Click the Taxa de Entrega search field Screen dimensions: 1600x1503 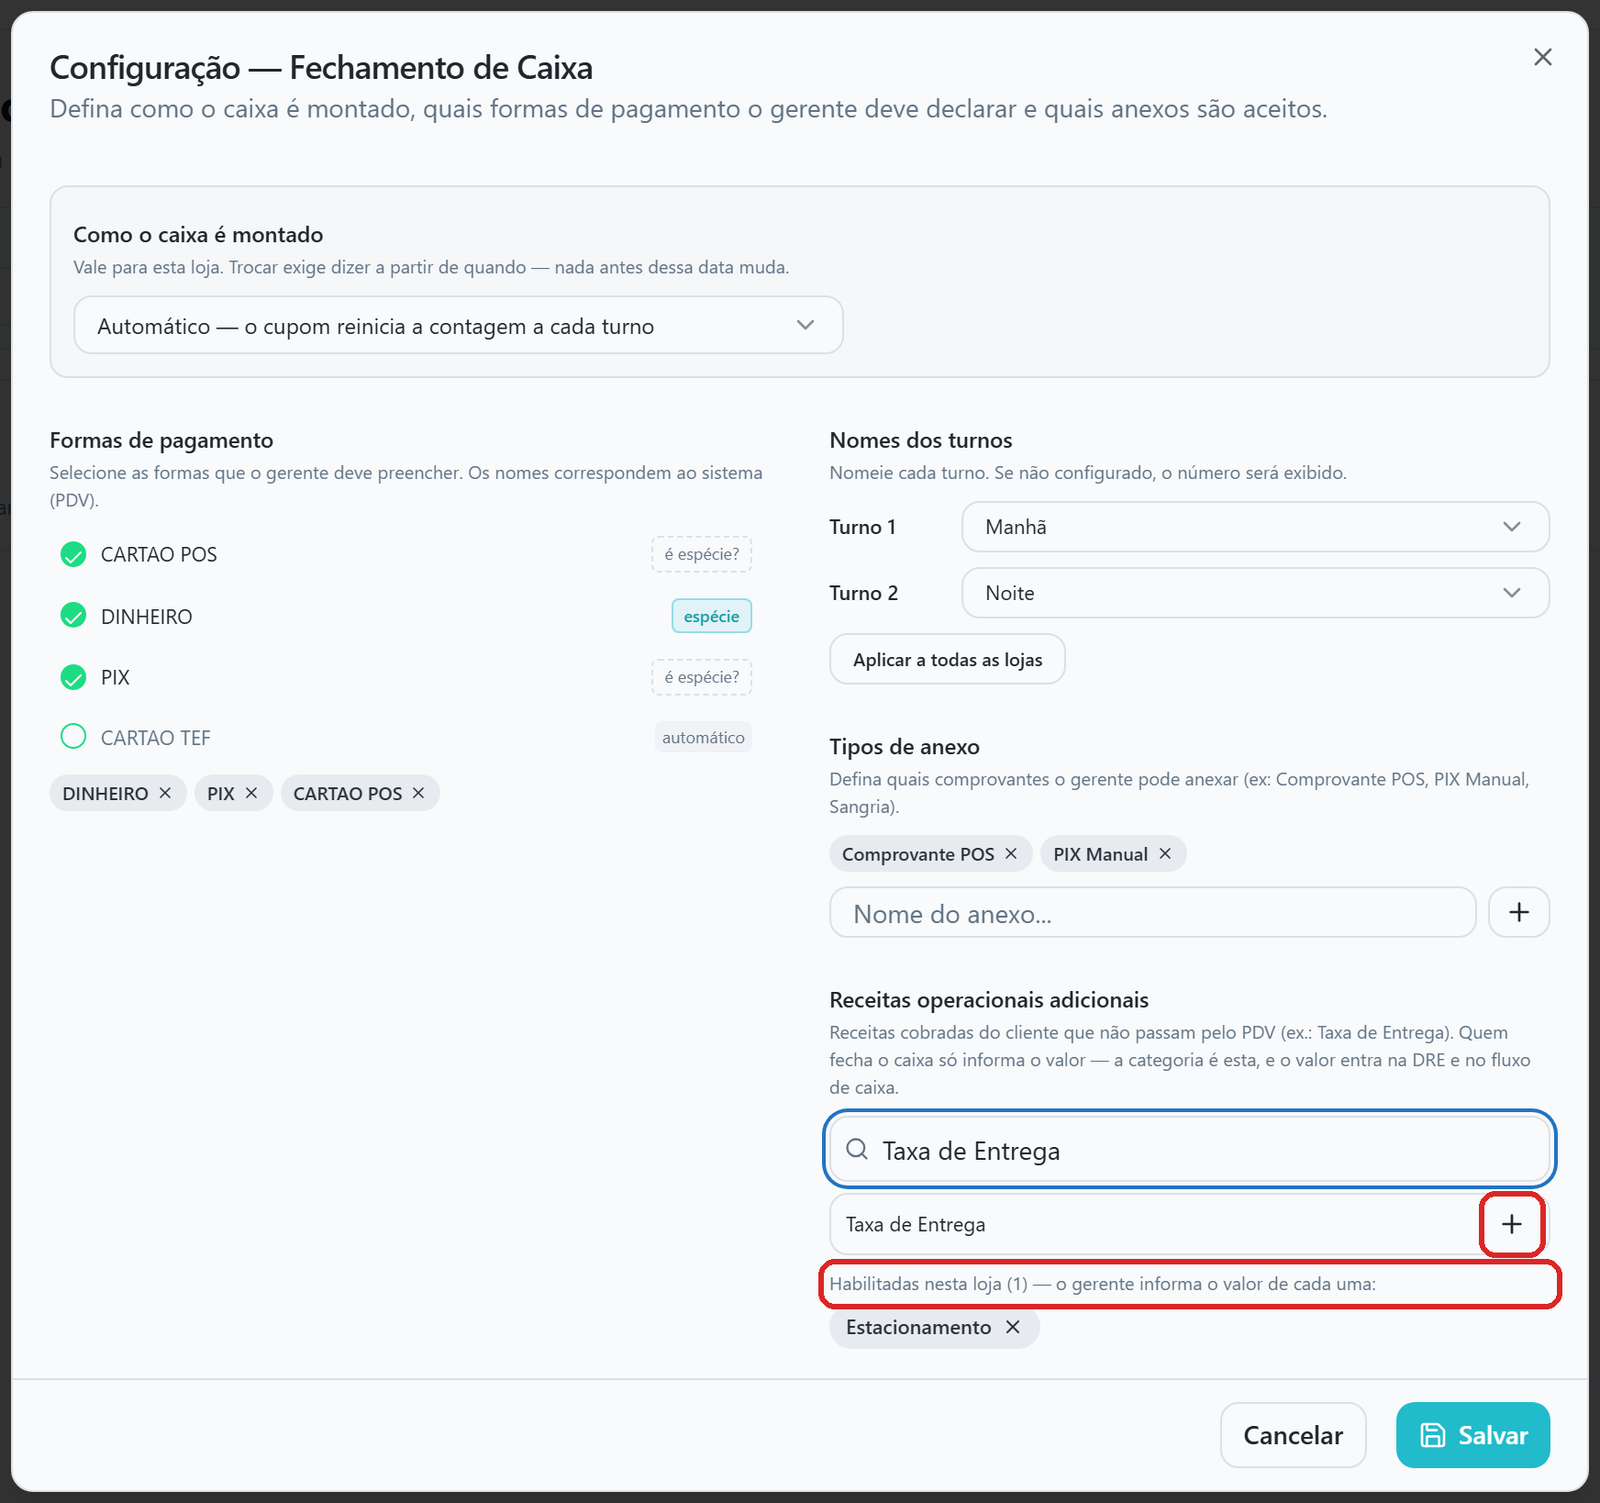pyautogui.click(x=1190, y=1150)
